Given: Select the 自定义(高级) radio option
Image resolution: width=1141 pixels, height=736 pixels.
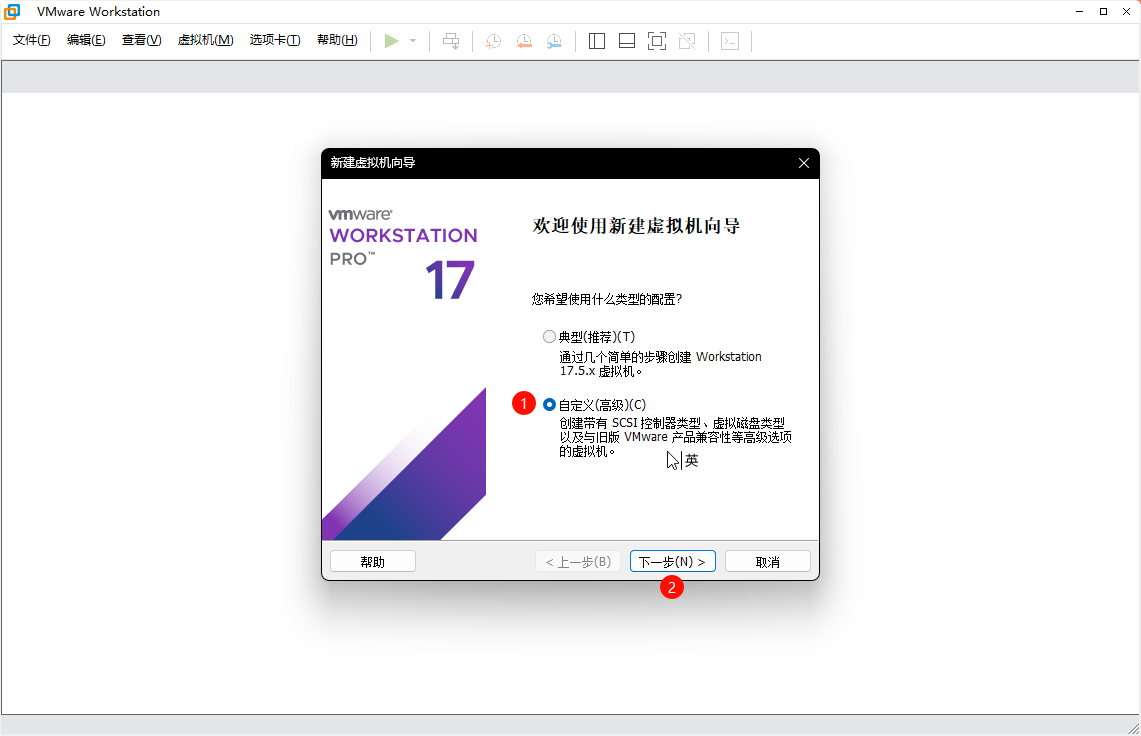Looking at the screenshot, I should 549,405.
